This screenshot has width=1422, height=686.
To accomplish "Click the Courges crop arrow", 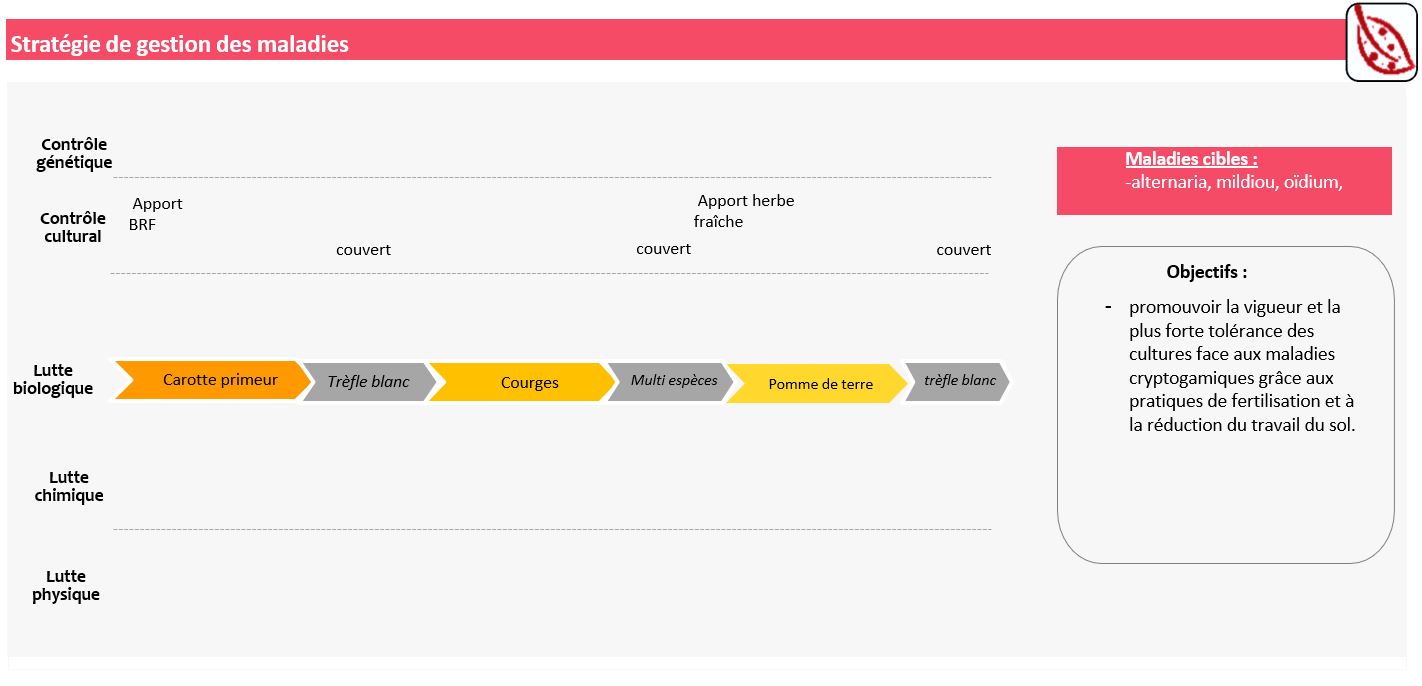I will (522, 382).
